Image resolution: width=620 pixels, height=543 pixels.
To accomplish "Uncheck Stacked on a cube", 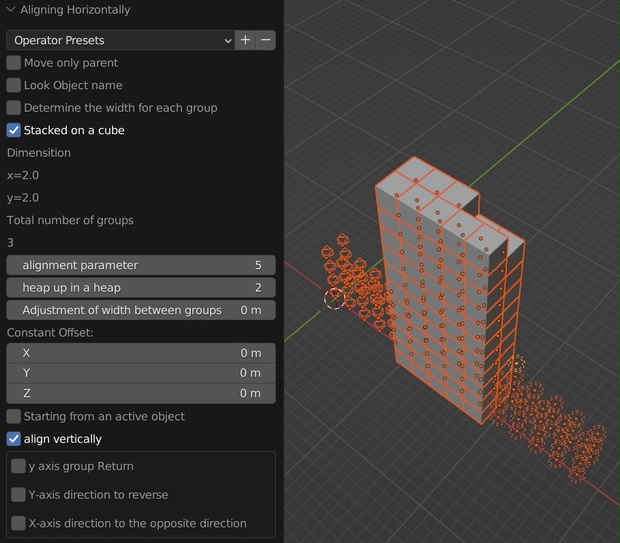I will [14, 130].
